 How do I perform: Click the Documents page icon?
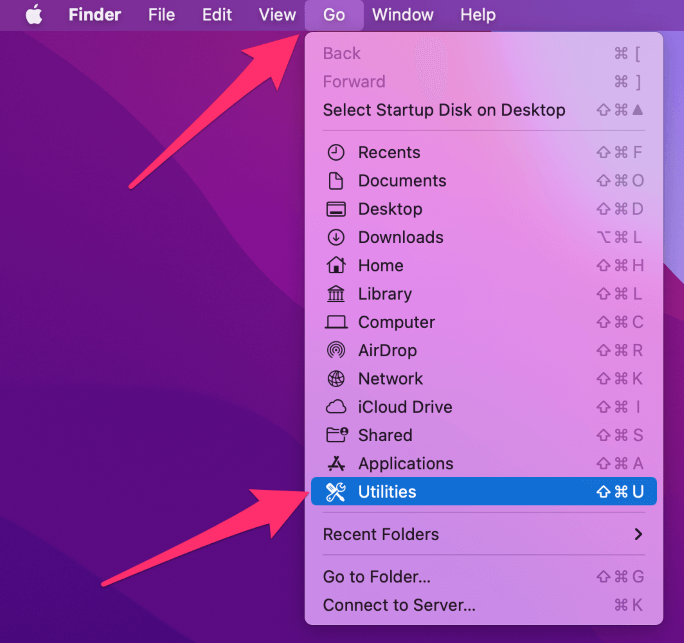click(336, 181)
